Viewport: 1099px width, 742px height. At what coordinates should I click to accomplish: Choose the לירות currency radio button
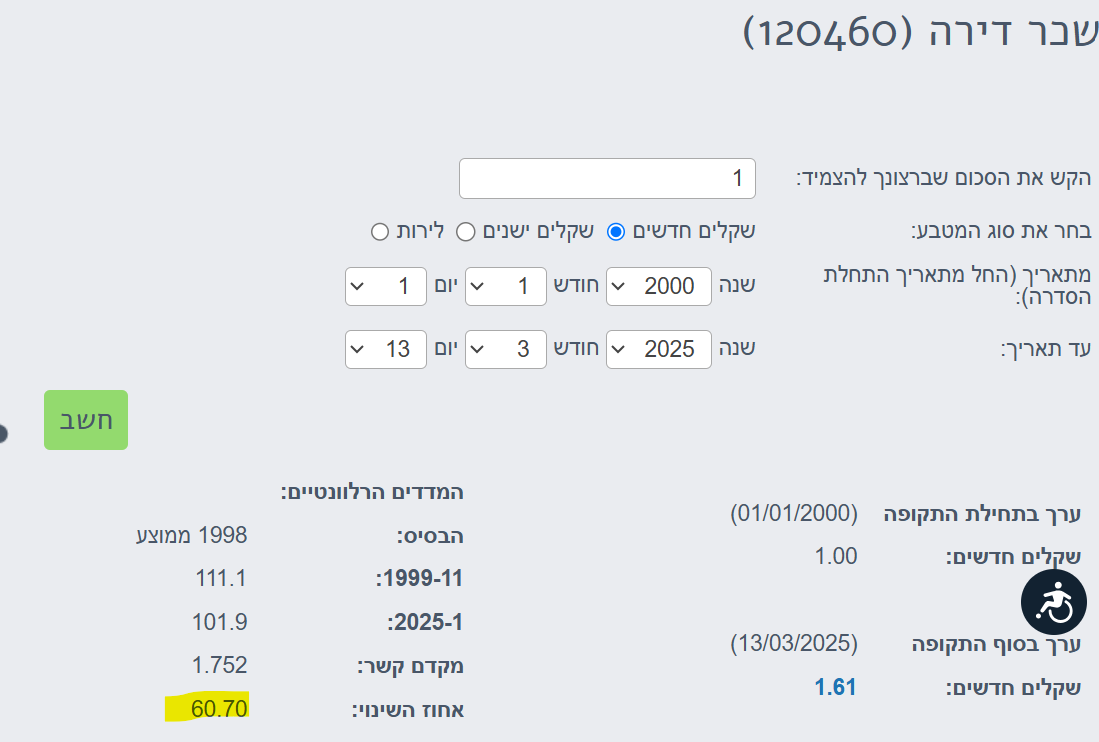pos(380,232)
